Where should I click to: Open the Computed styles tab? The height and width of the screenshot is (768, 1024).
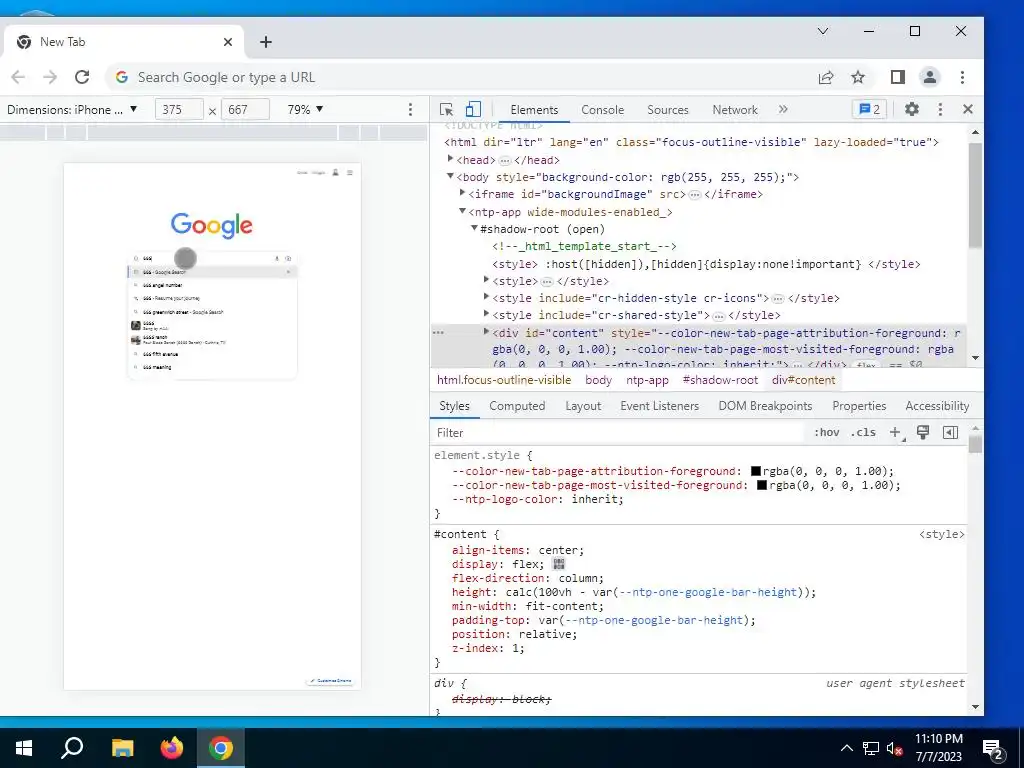point(517,406)
